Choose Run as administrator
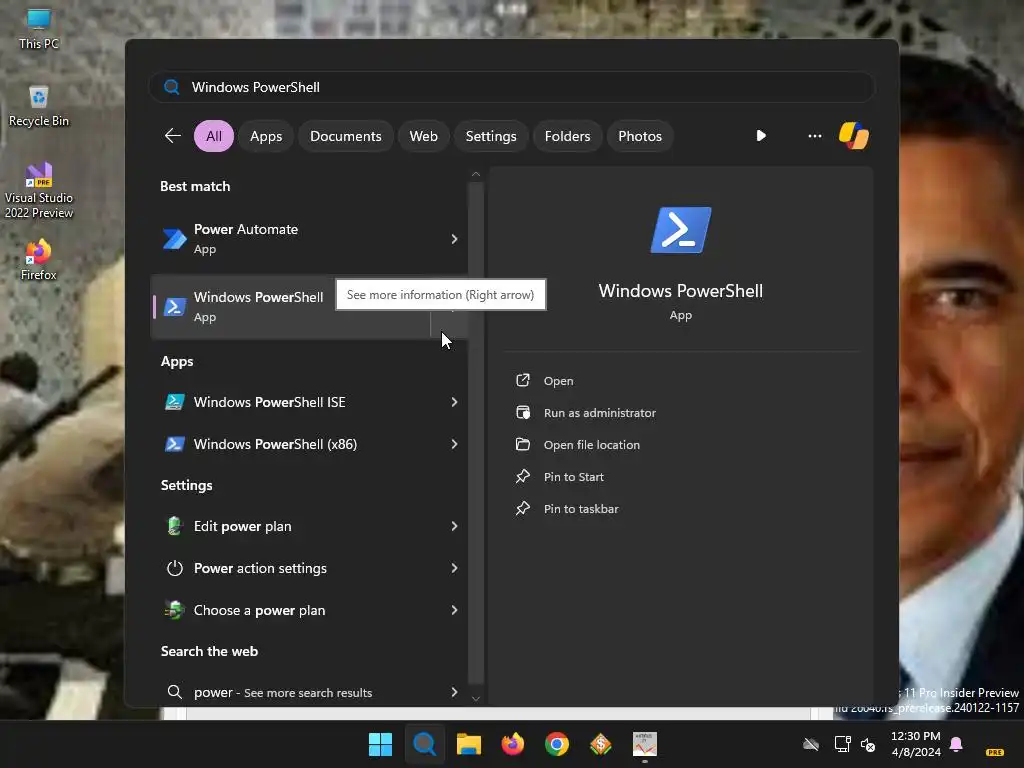 point(600,413)
